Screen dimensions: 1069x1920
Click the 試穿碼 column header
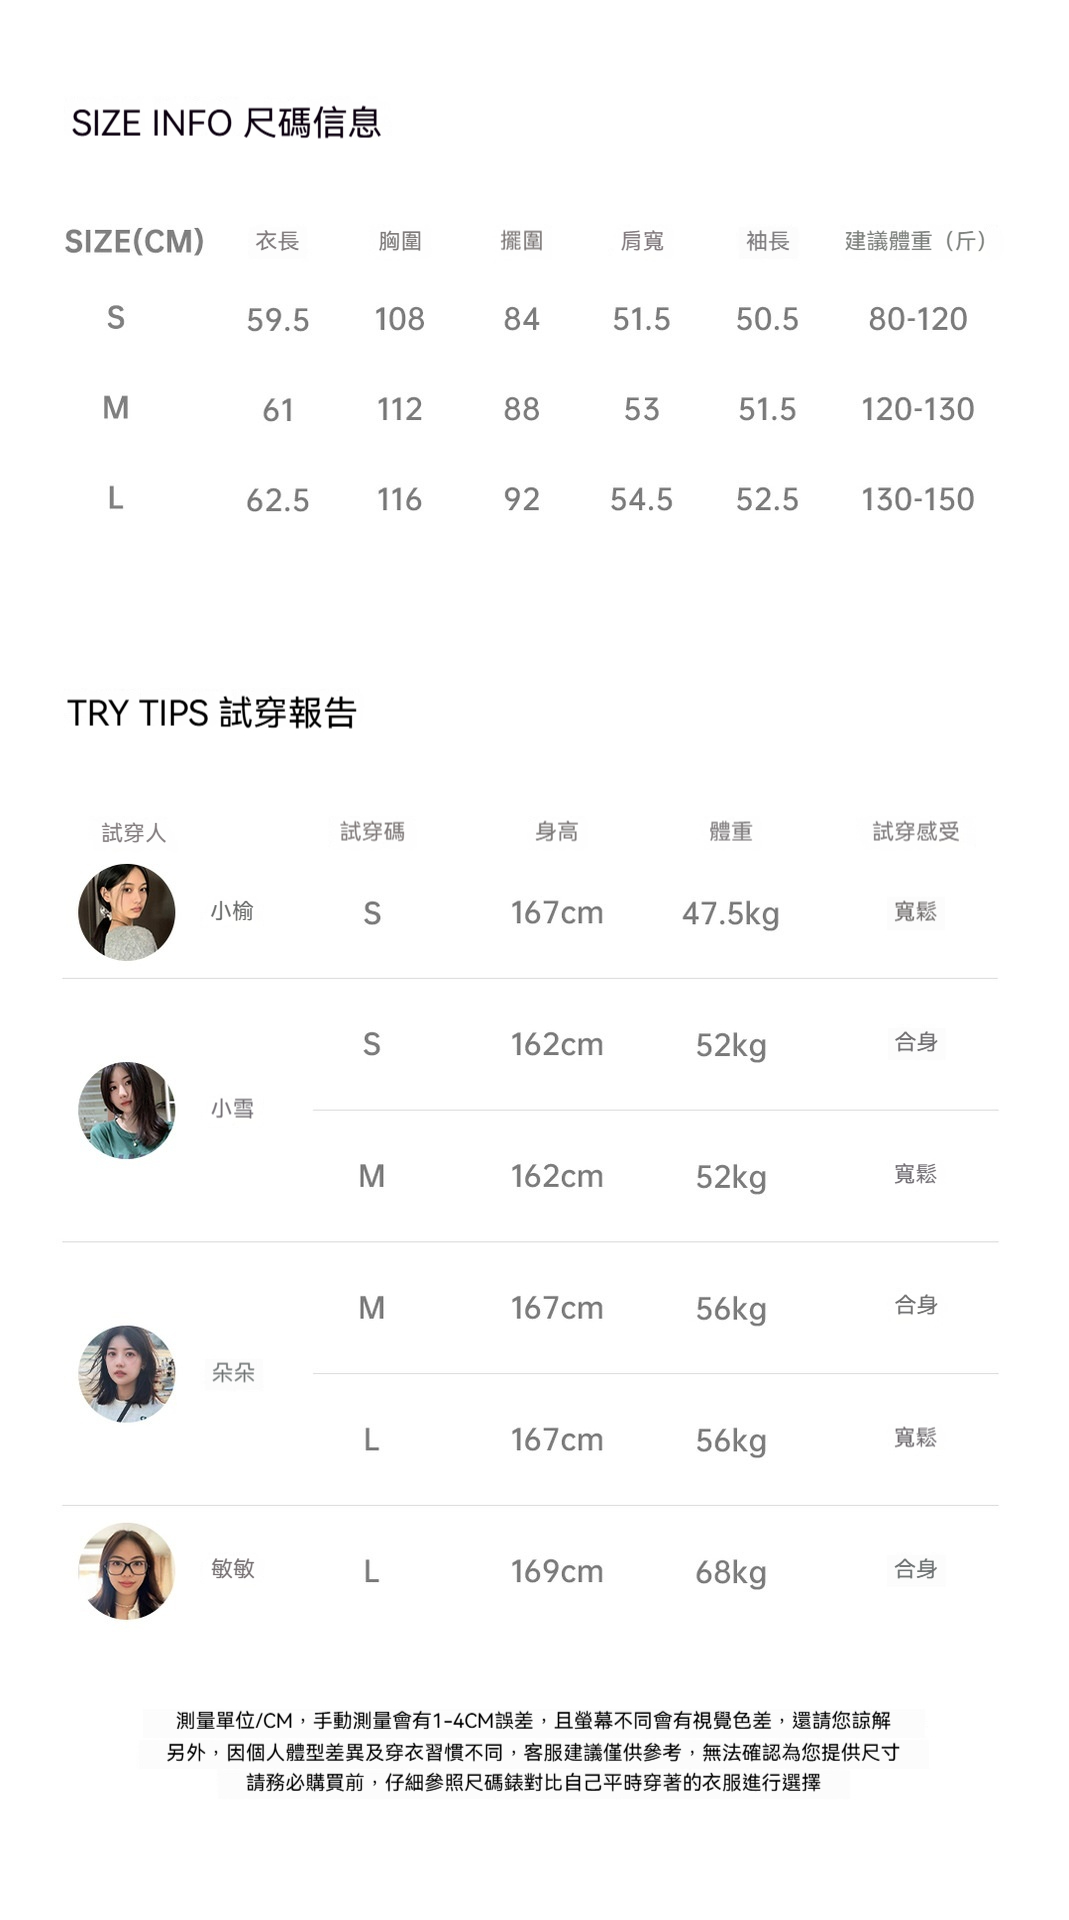[x=372, y=831]
